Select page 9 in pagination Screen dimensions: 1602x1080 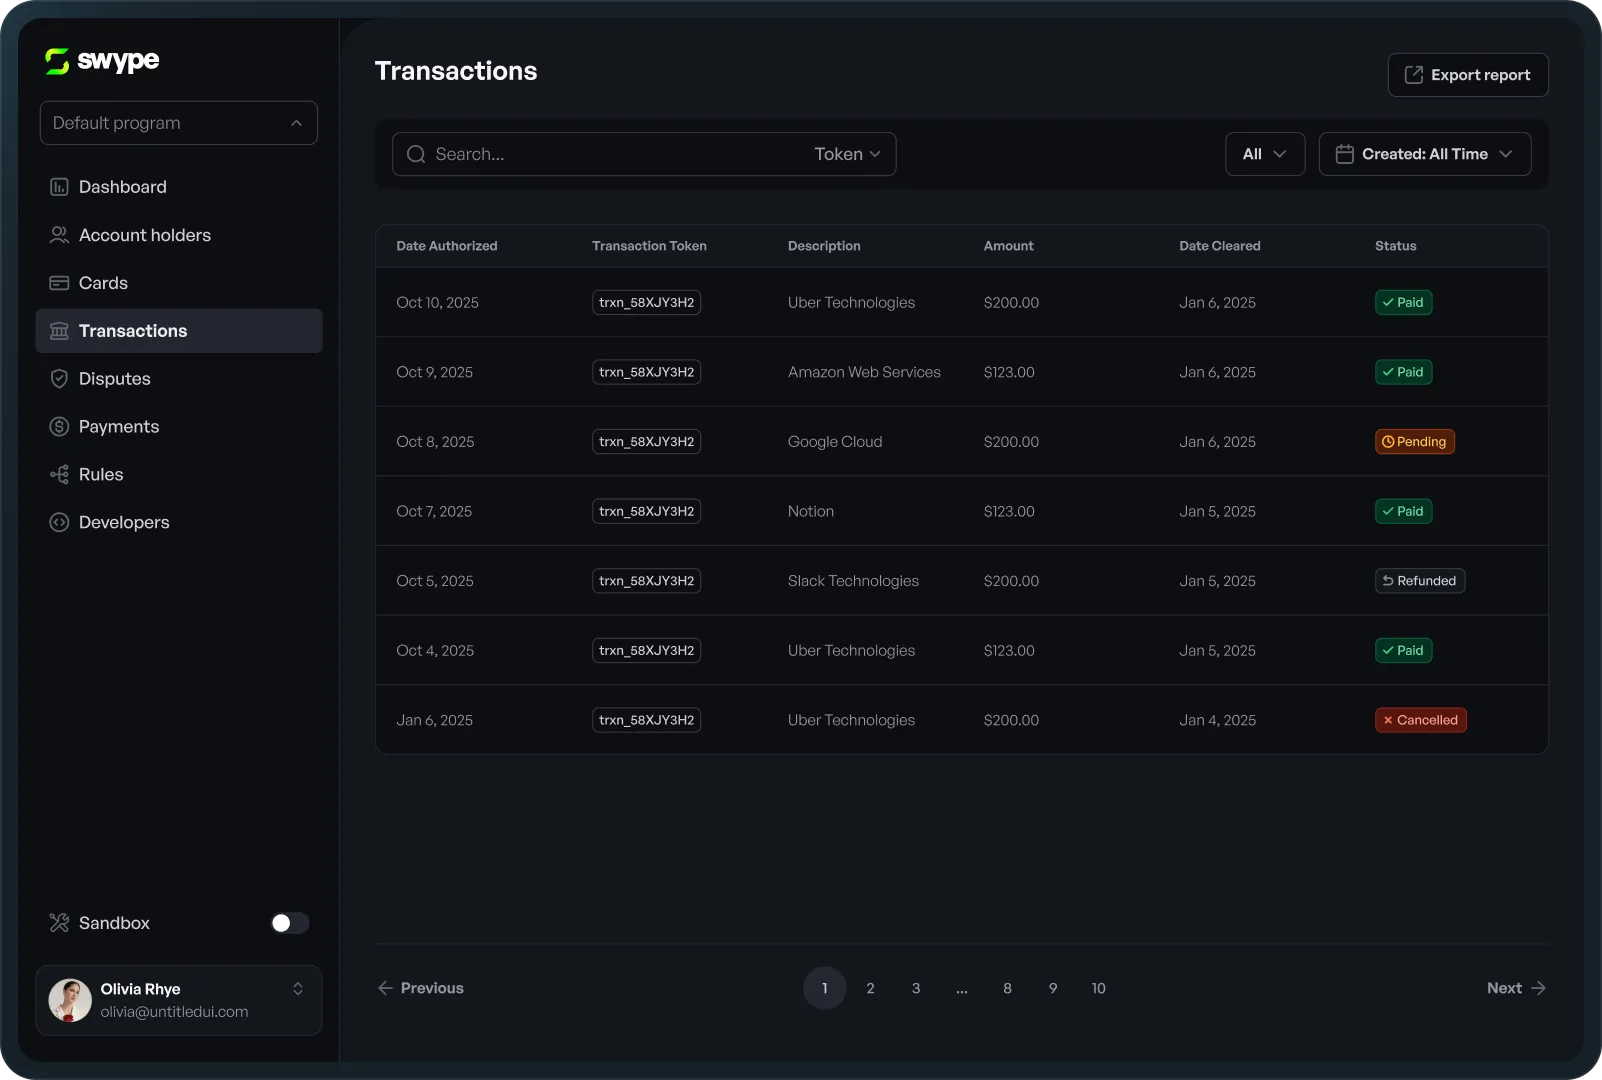(x=1053, y=988)
